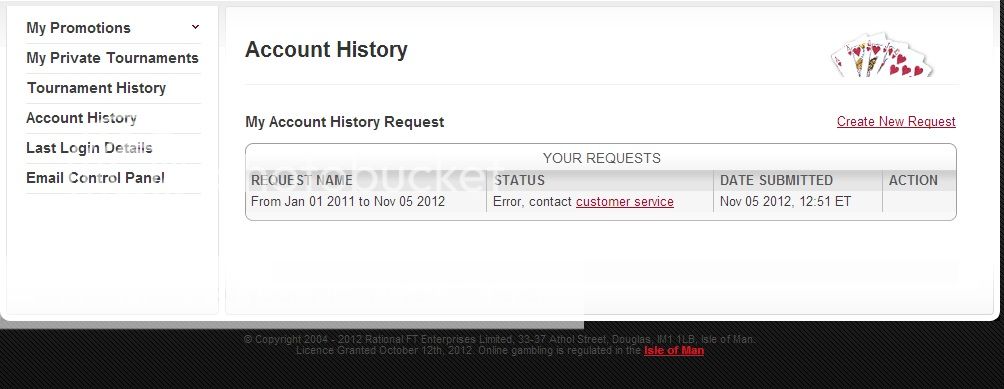Click the playing cards hearts icon
1004x389 pixels.
pyautogui.click(x=881, y=55)
